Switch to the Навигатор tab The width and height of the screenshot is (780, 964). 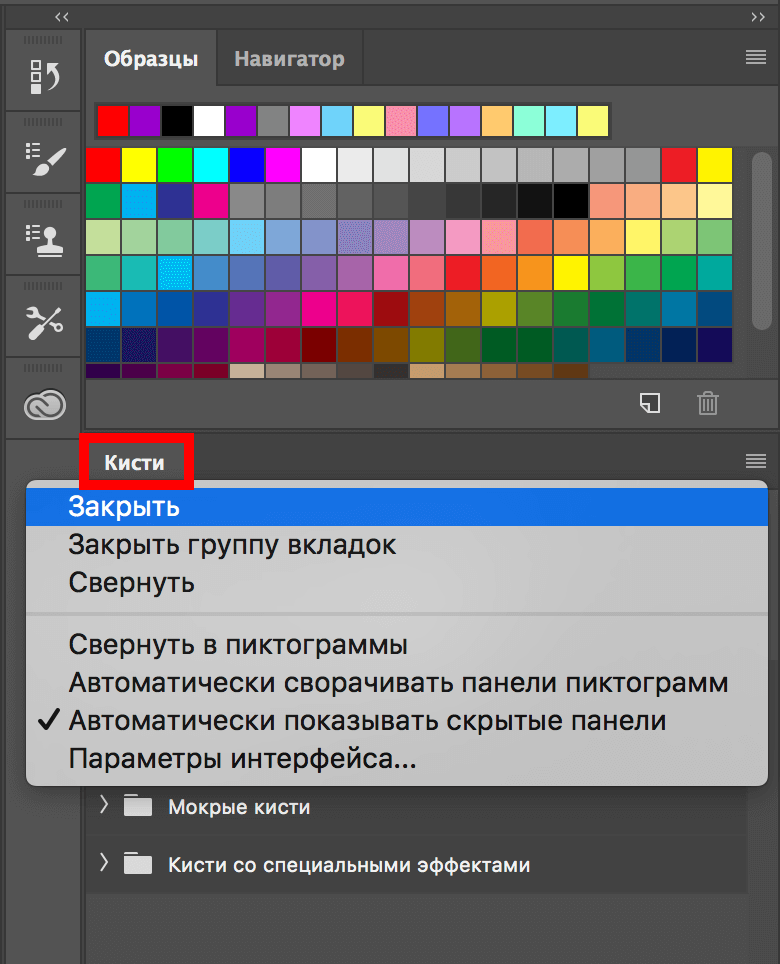point(289,58)
